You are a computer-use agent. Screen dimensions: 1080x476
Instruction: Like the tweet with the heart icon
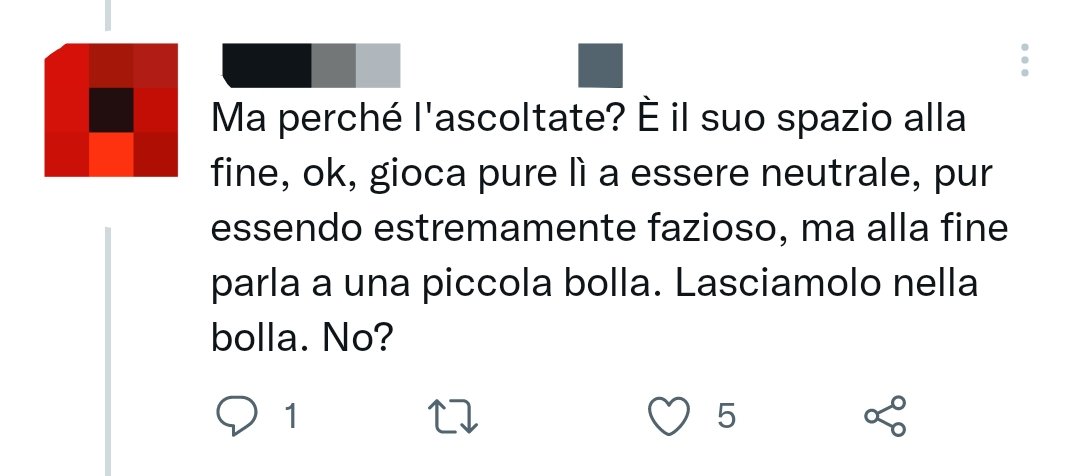pos(669,416)
